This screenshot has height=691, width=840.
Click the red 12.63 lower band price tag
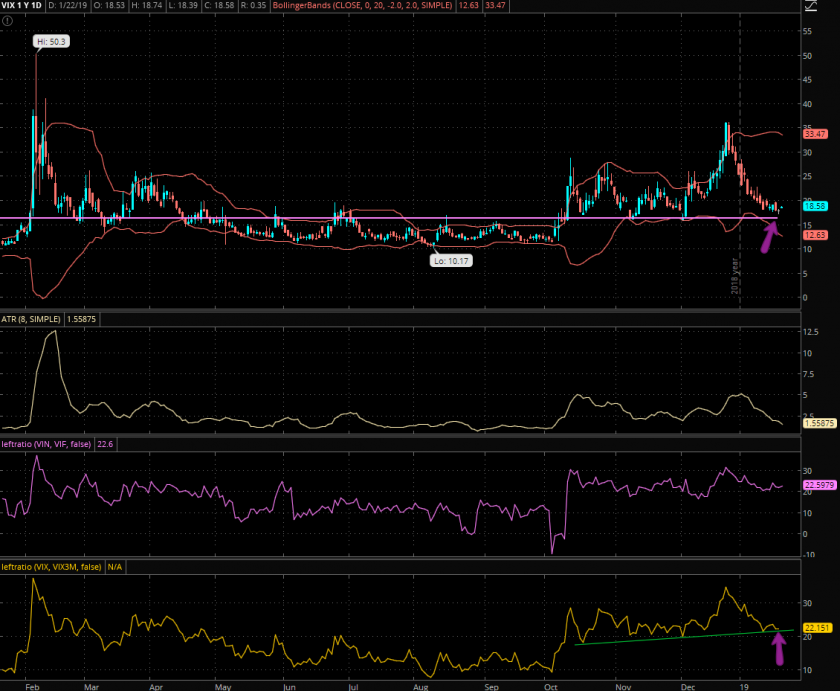click(x=814, y=235)
